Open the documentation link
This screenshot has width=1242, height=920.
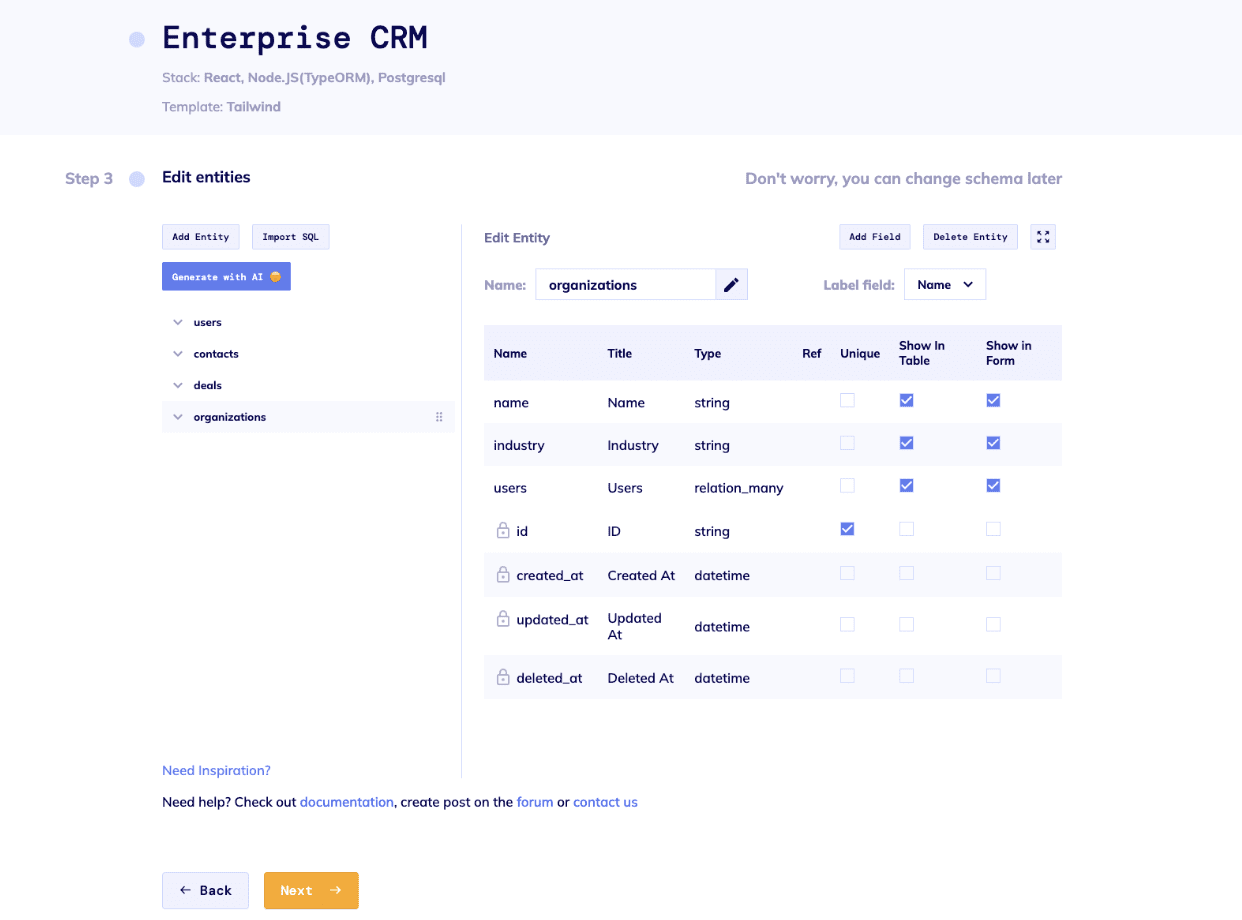[x=347, y=801]
